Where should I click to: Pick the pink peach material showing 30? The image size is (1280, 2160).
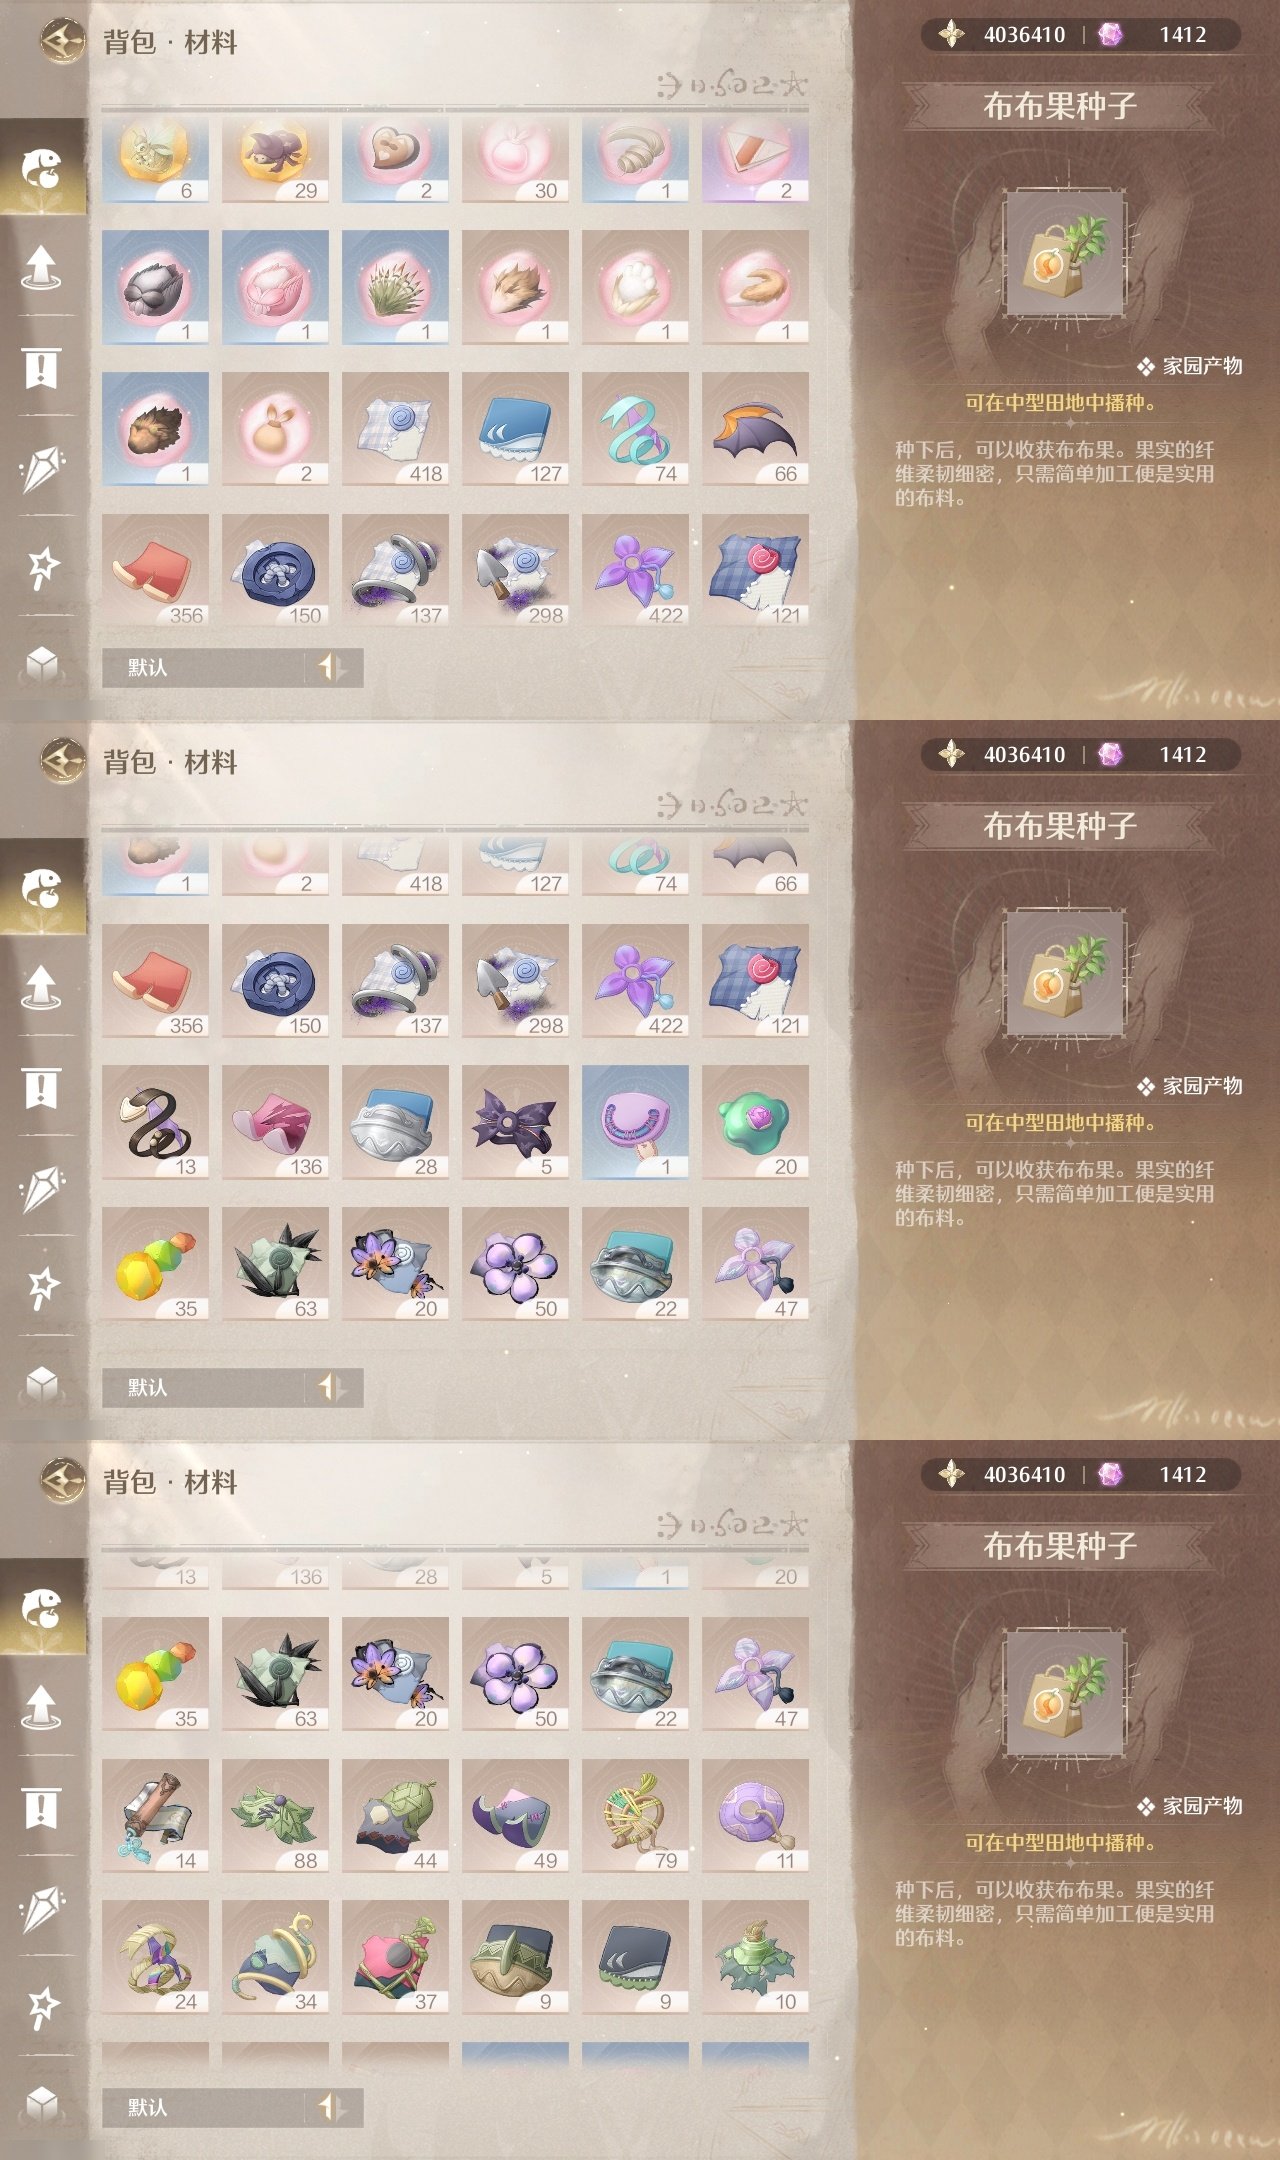[515, 160]
